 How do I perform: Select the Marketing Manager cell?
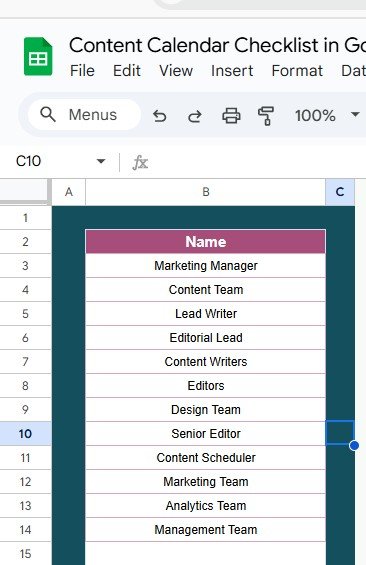[x=206, y=266]
